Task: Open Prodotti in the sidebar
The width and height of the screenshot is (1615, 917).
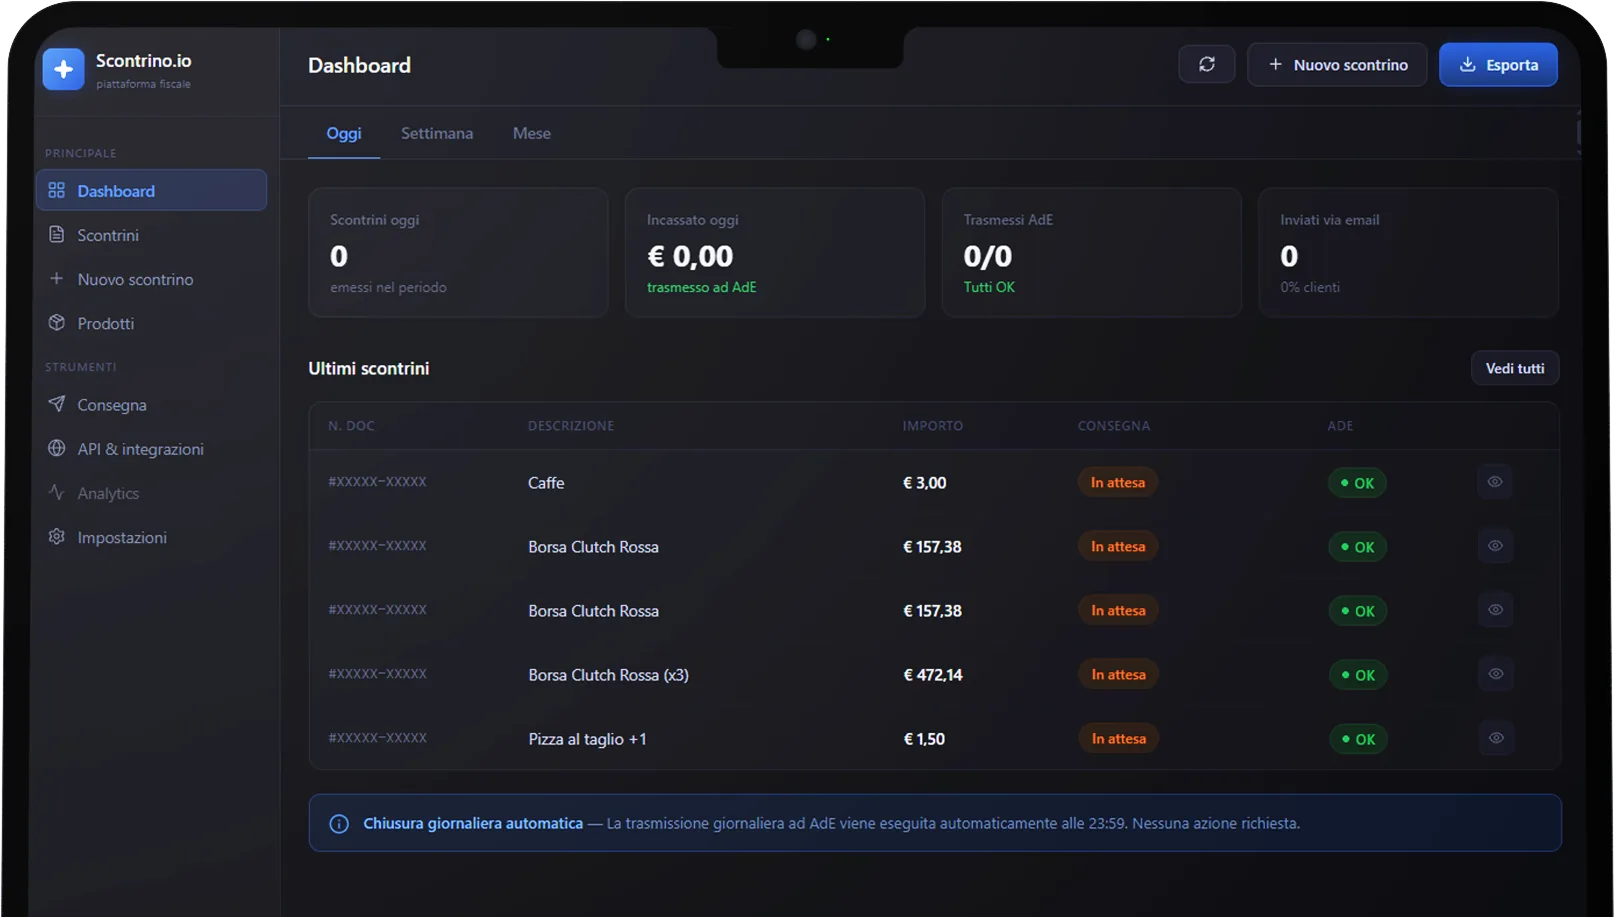Action: coord(152,323)
